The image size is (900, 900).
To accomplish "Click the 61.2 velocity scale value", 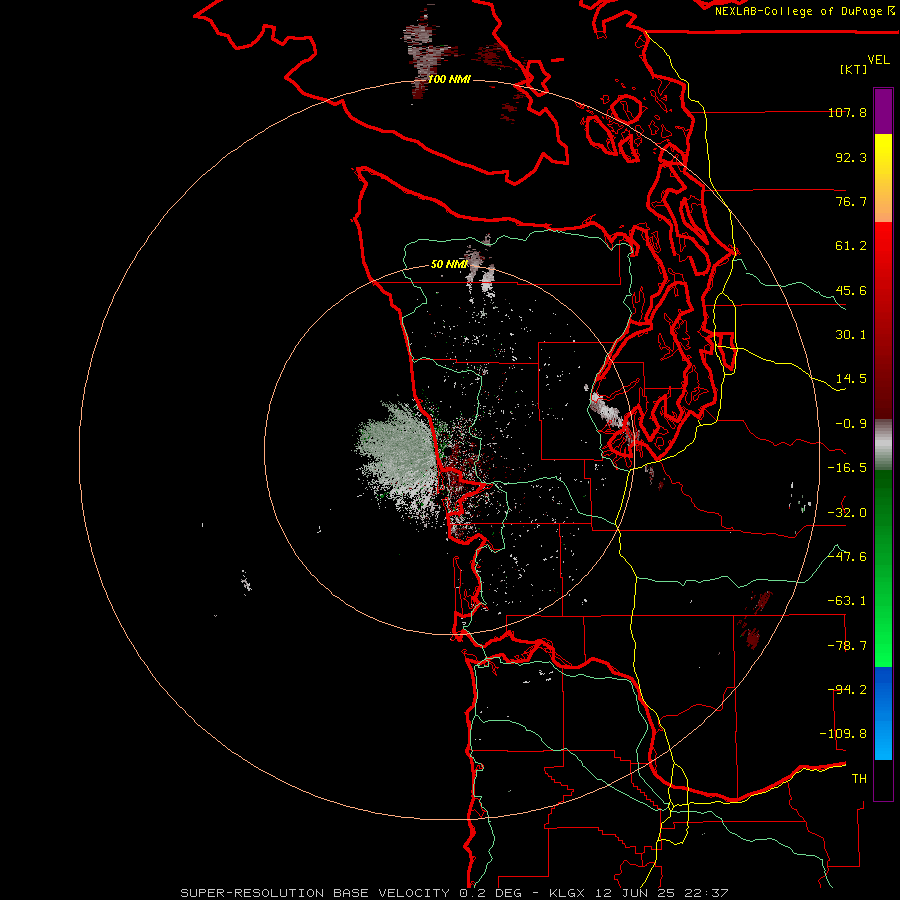I will (851, 246).
